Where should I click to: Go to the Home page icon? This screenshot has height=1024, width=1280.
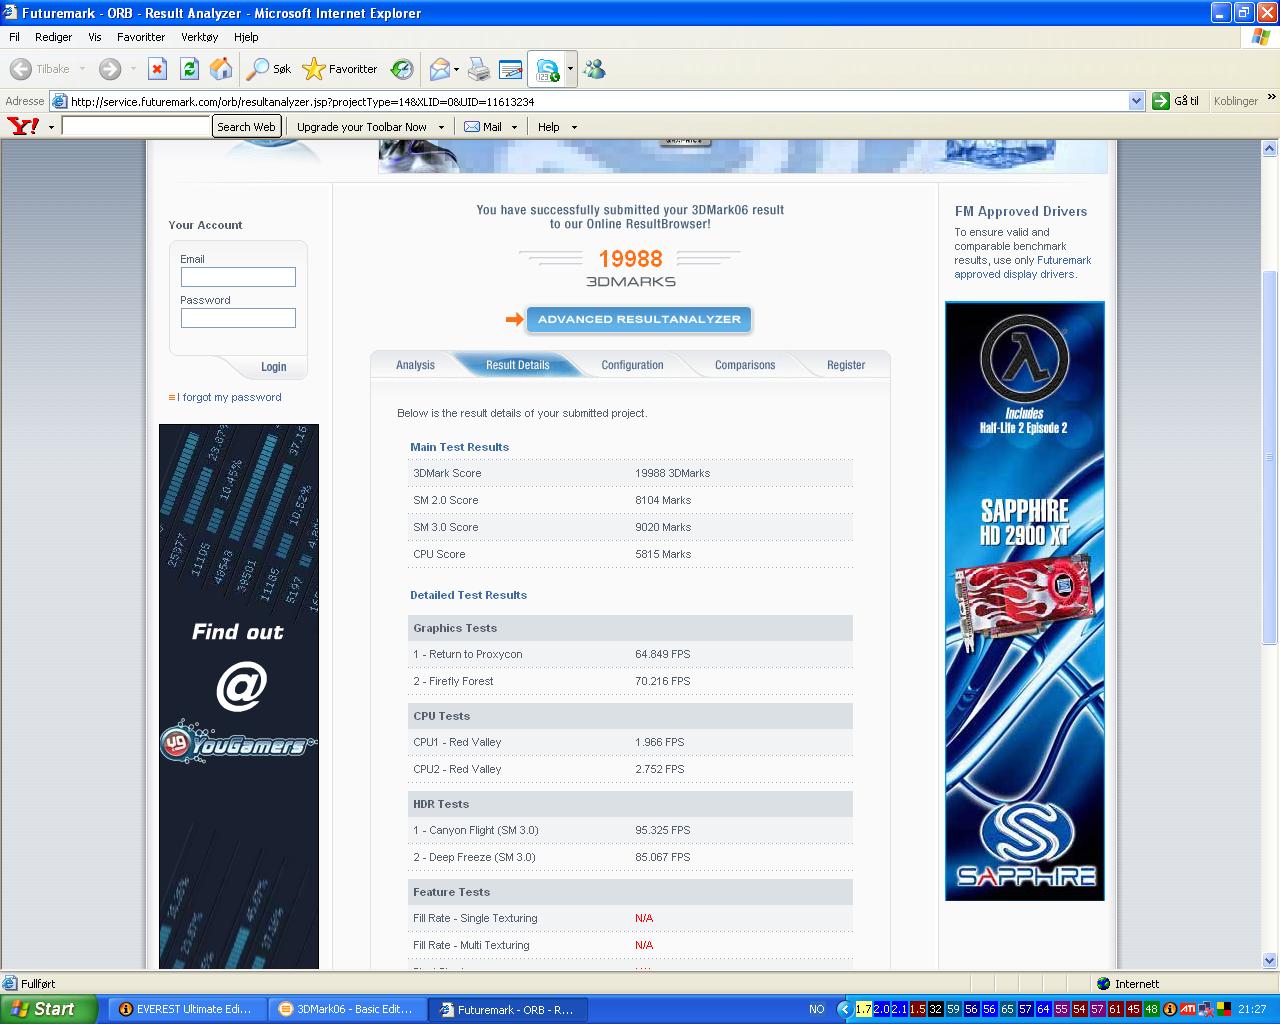221,69
